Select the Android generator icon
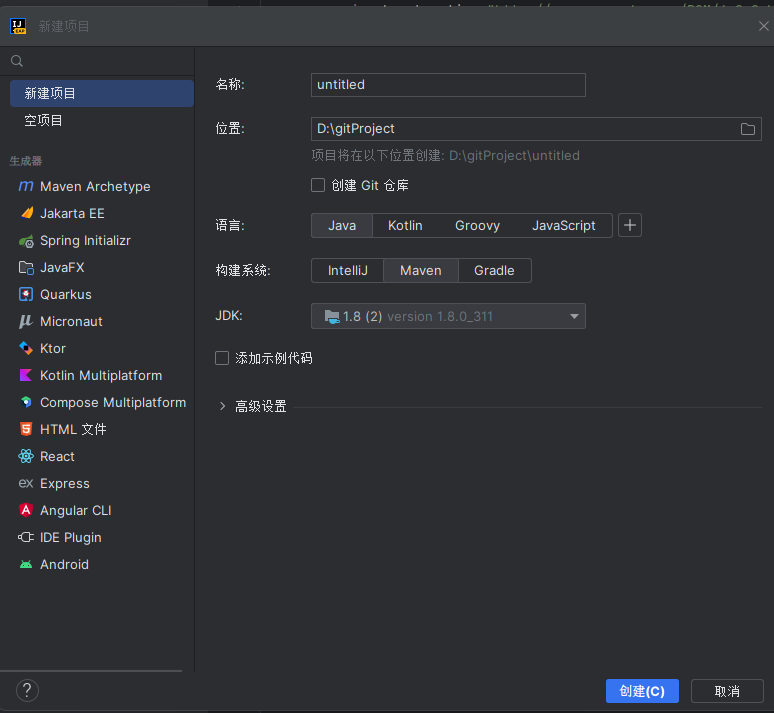This screenshot has width=774, height=713. 26,565
